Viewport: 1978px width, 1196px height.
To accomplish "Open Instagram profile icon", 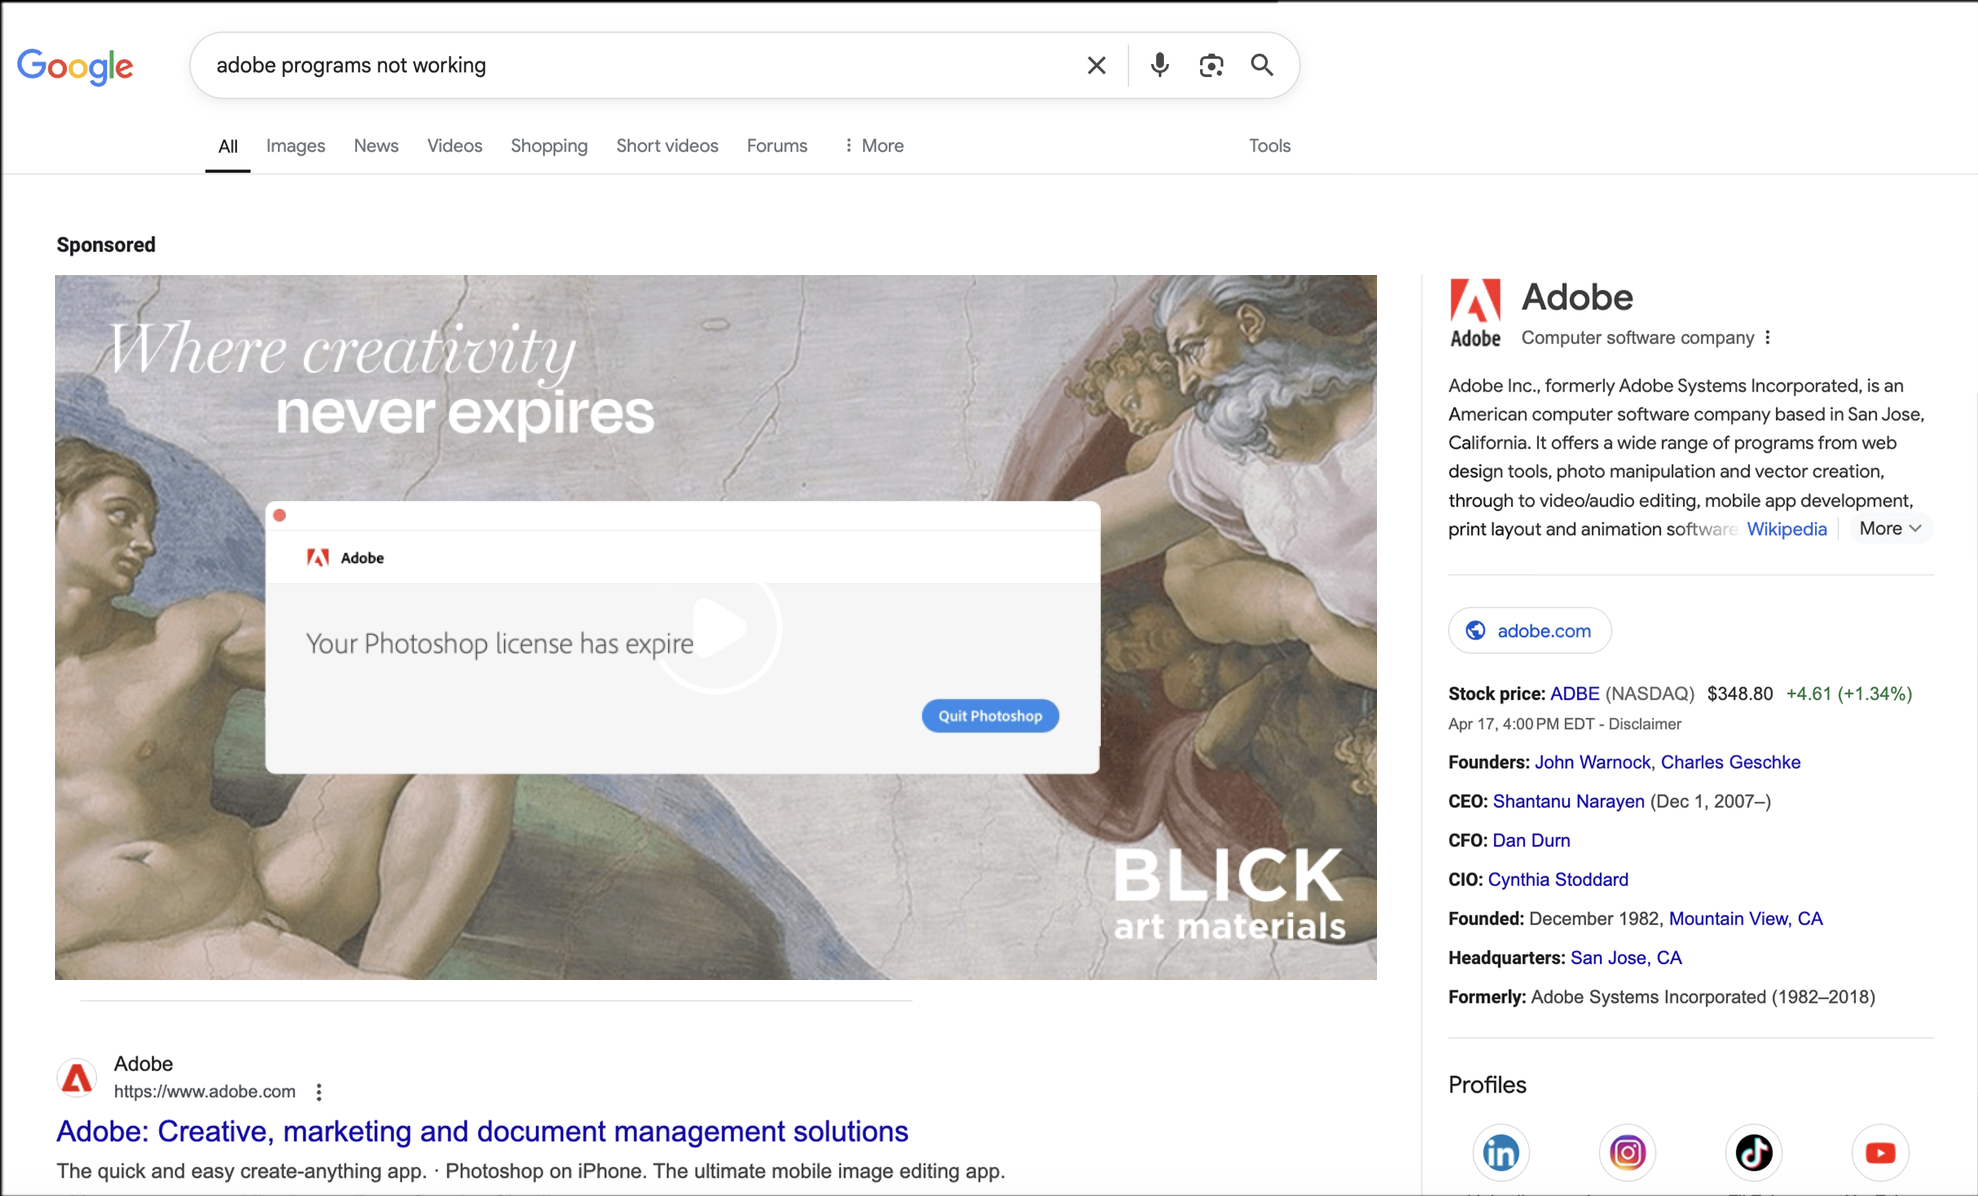I will click(x=1627, y=1152).
